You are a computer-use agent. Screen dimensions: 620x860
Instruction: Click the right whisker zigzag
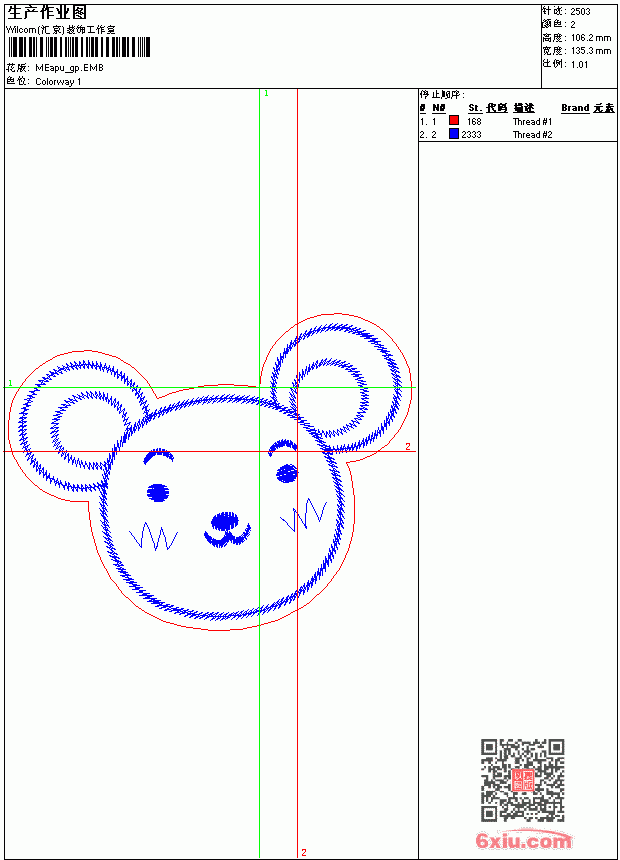(303, 514)
